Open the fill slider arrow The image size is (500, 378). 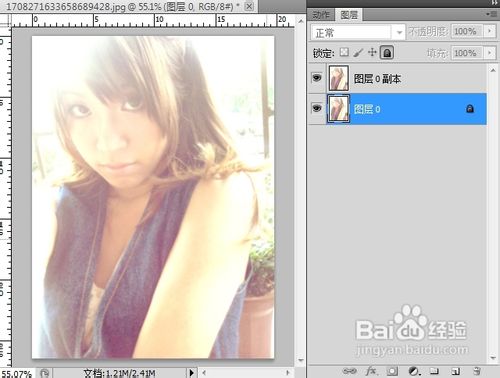[490, 53]
